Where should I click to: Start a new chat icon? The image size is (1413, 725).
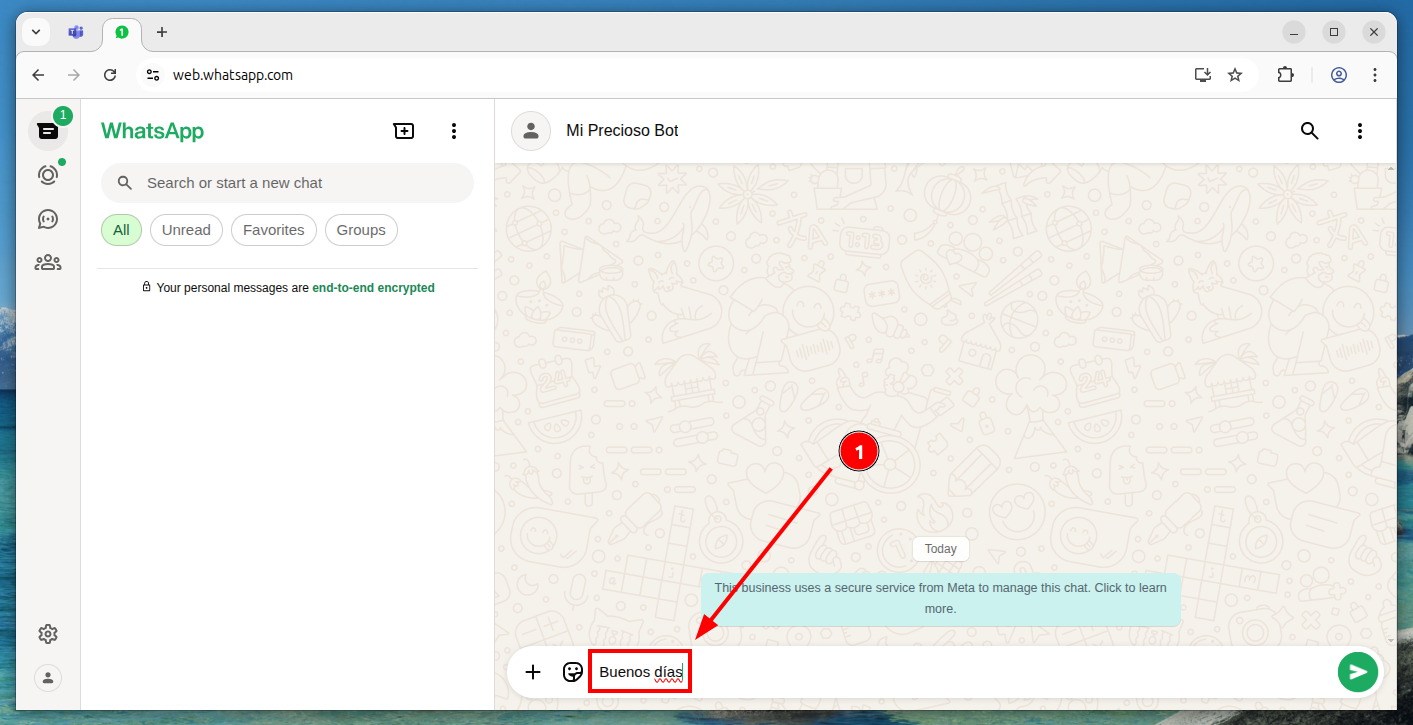tap(403, 131)
